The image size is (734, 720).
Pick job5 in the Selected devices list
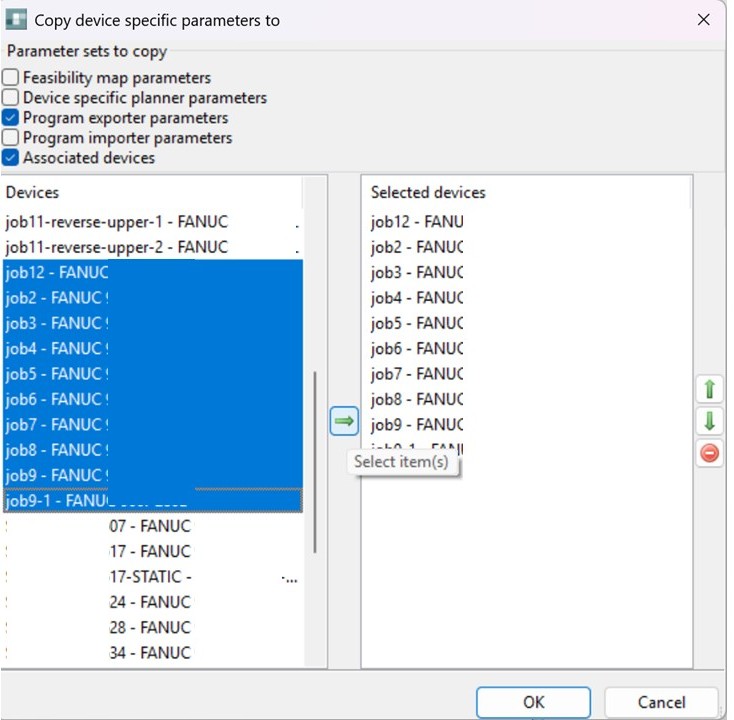pyautogui.click(x=416, y=323)
